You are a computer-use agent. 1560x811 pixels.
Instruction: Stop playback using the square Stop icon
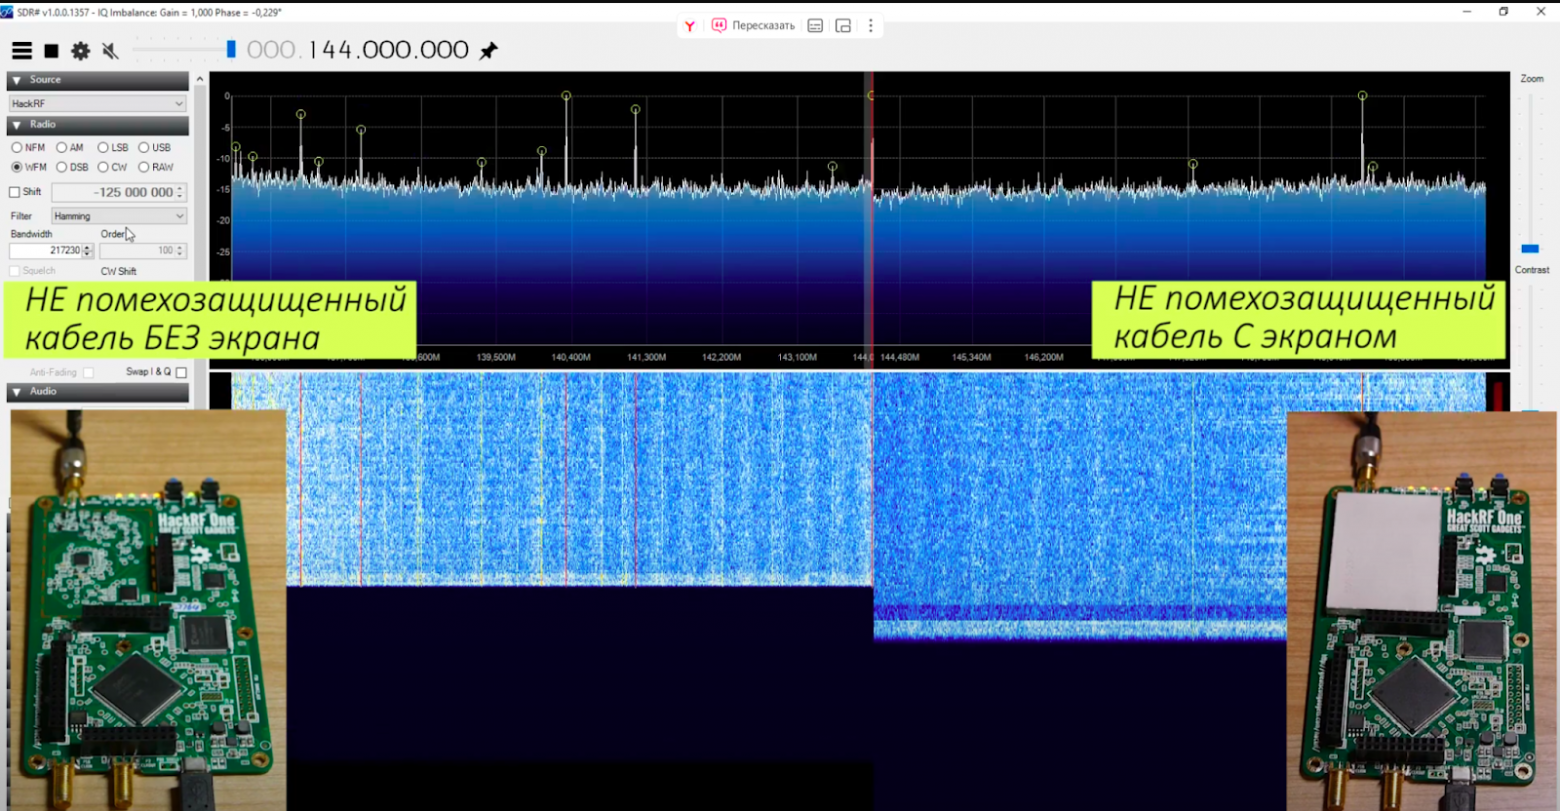51,50
